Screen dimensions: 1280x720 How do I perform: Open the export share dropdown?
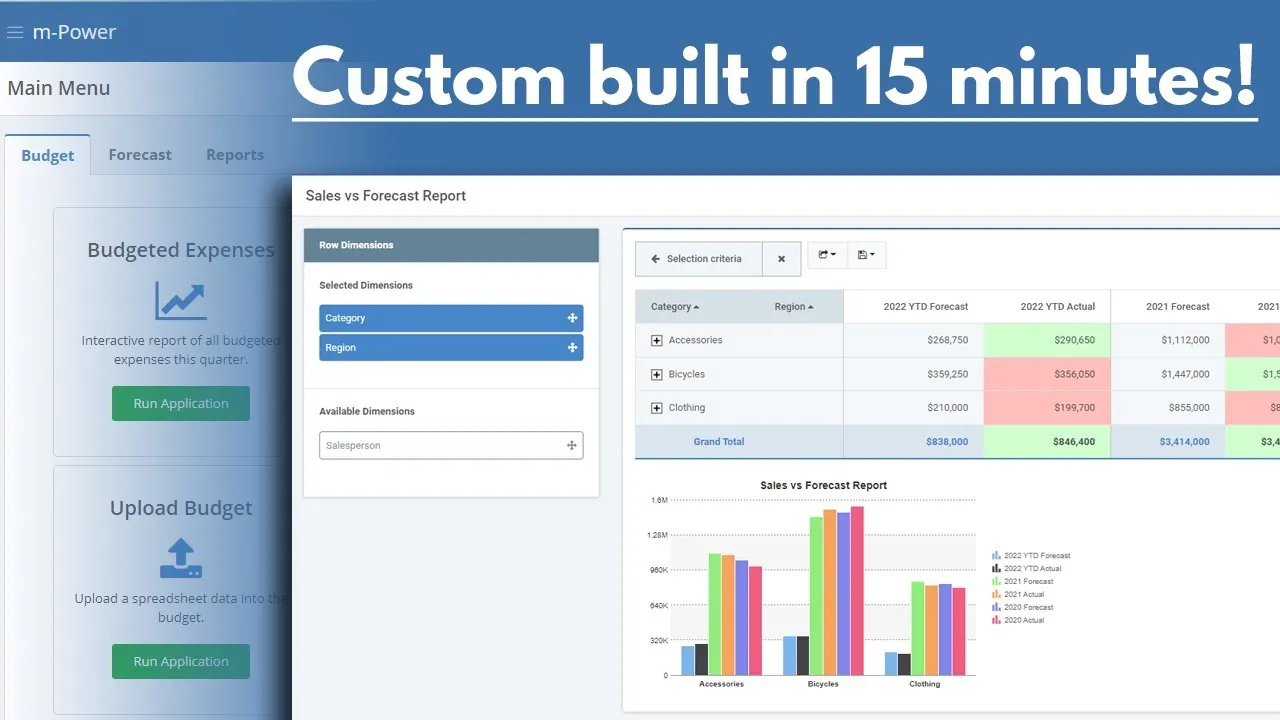tap(827, 255)
